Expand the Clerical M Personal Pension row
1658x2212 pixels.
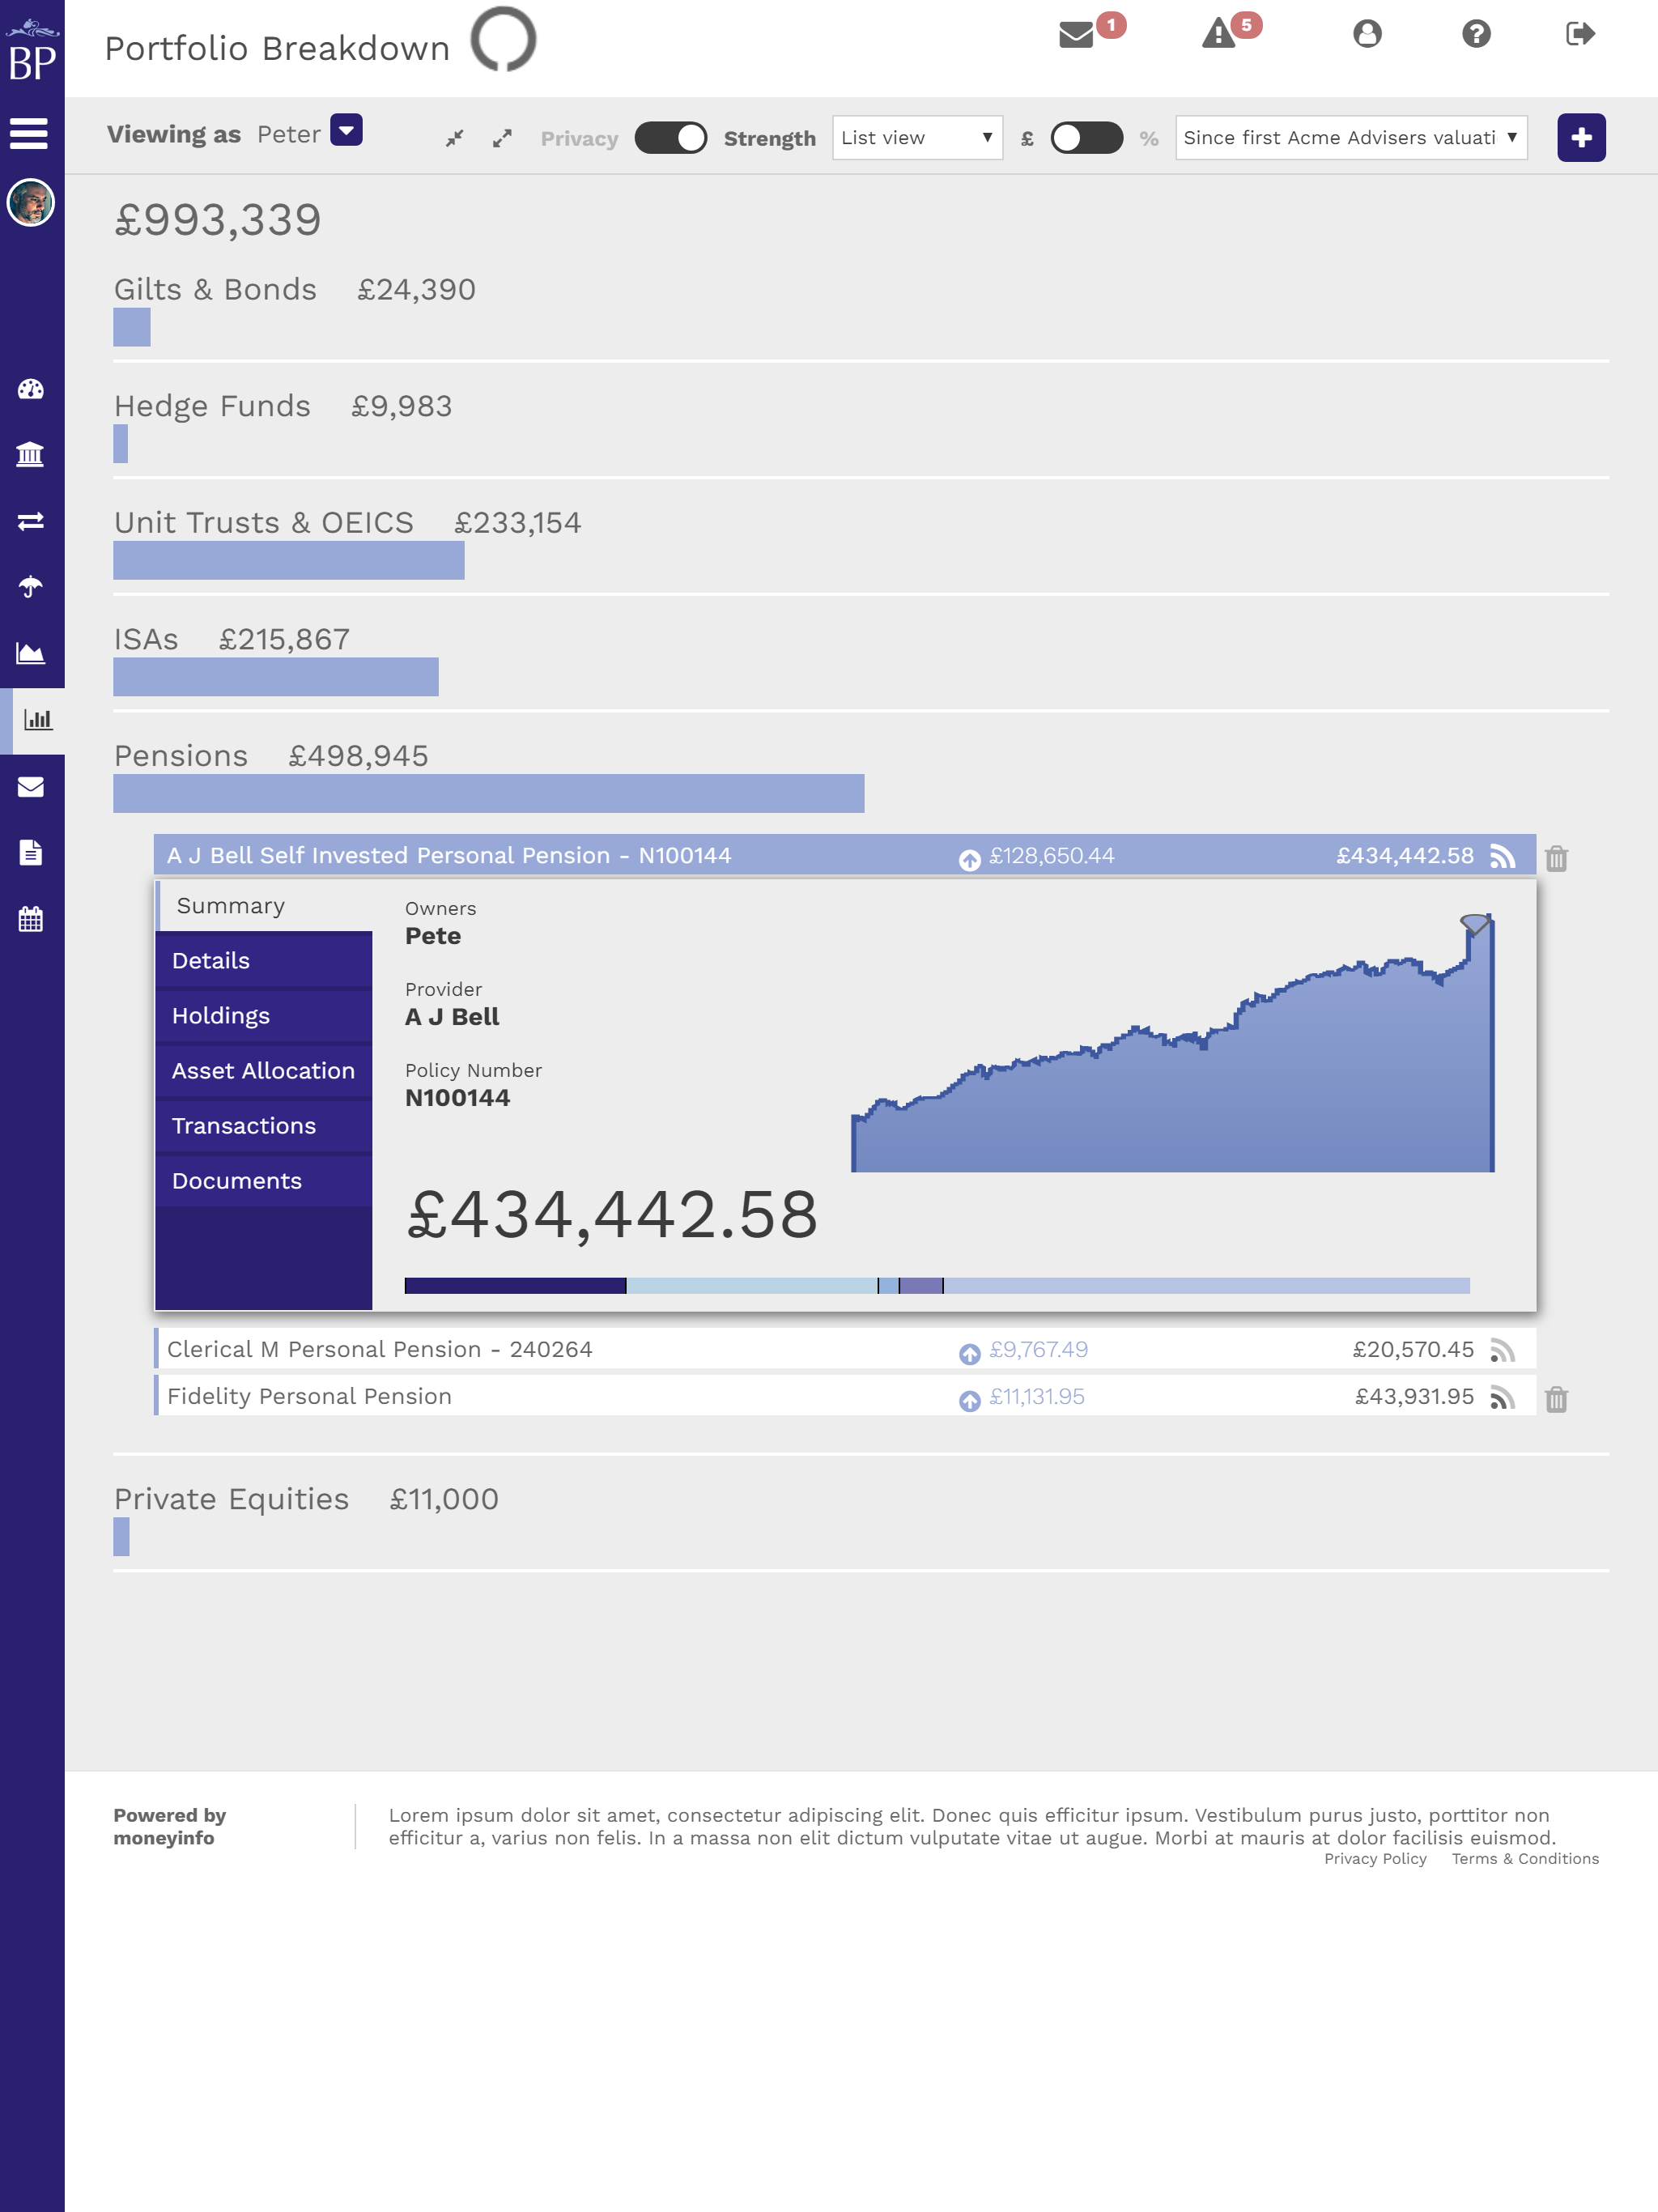point(844,1350)
